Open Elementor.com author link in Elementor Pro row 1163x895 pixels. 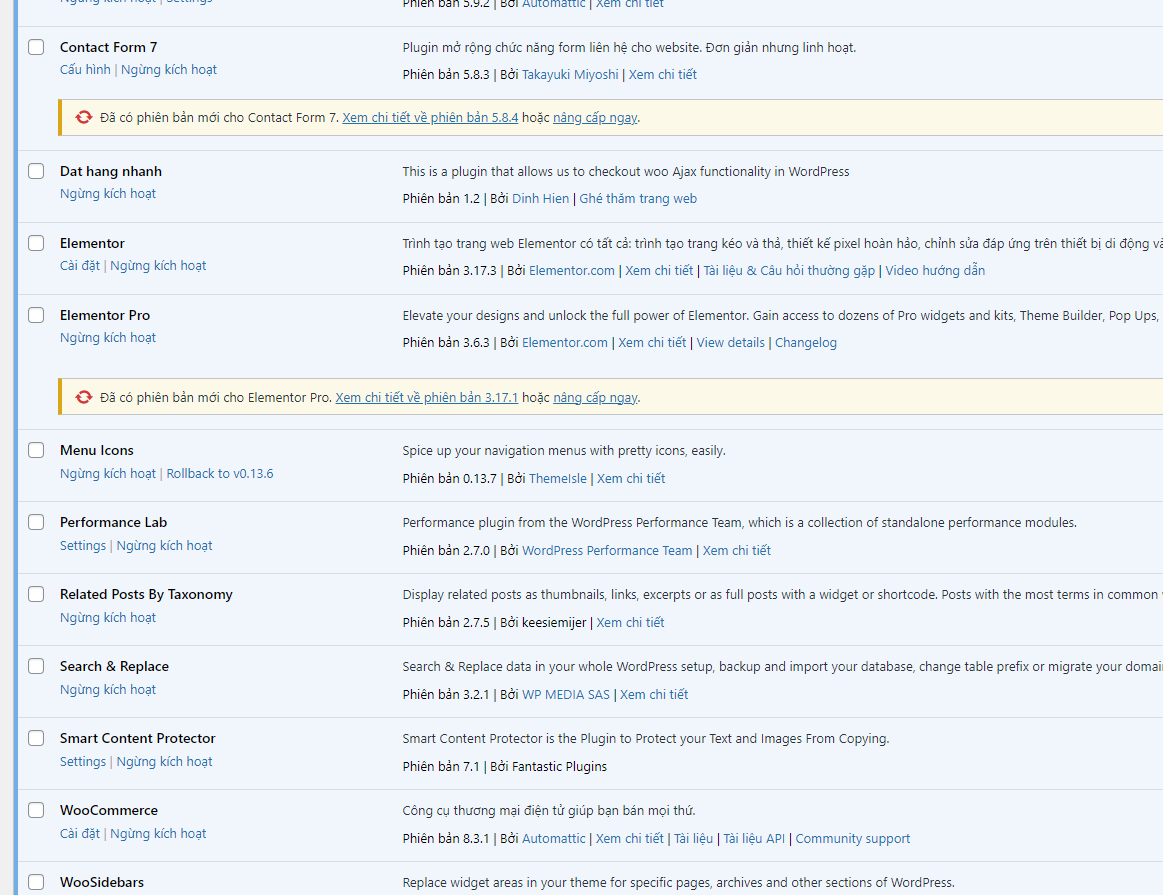(565, 342)
